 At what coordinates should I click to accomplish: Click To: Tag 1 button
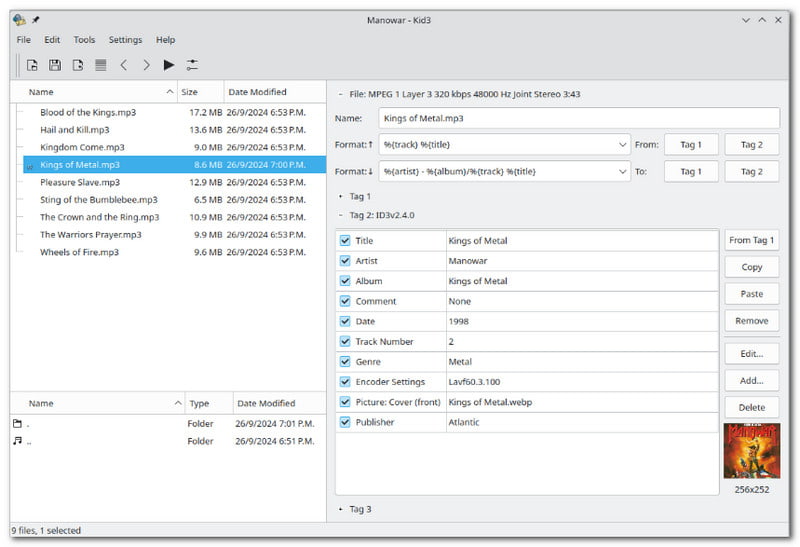click(691, 171)
